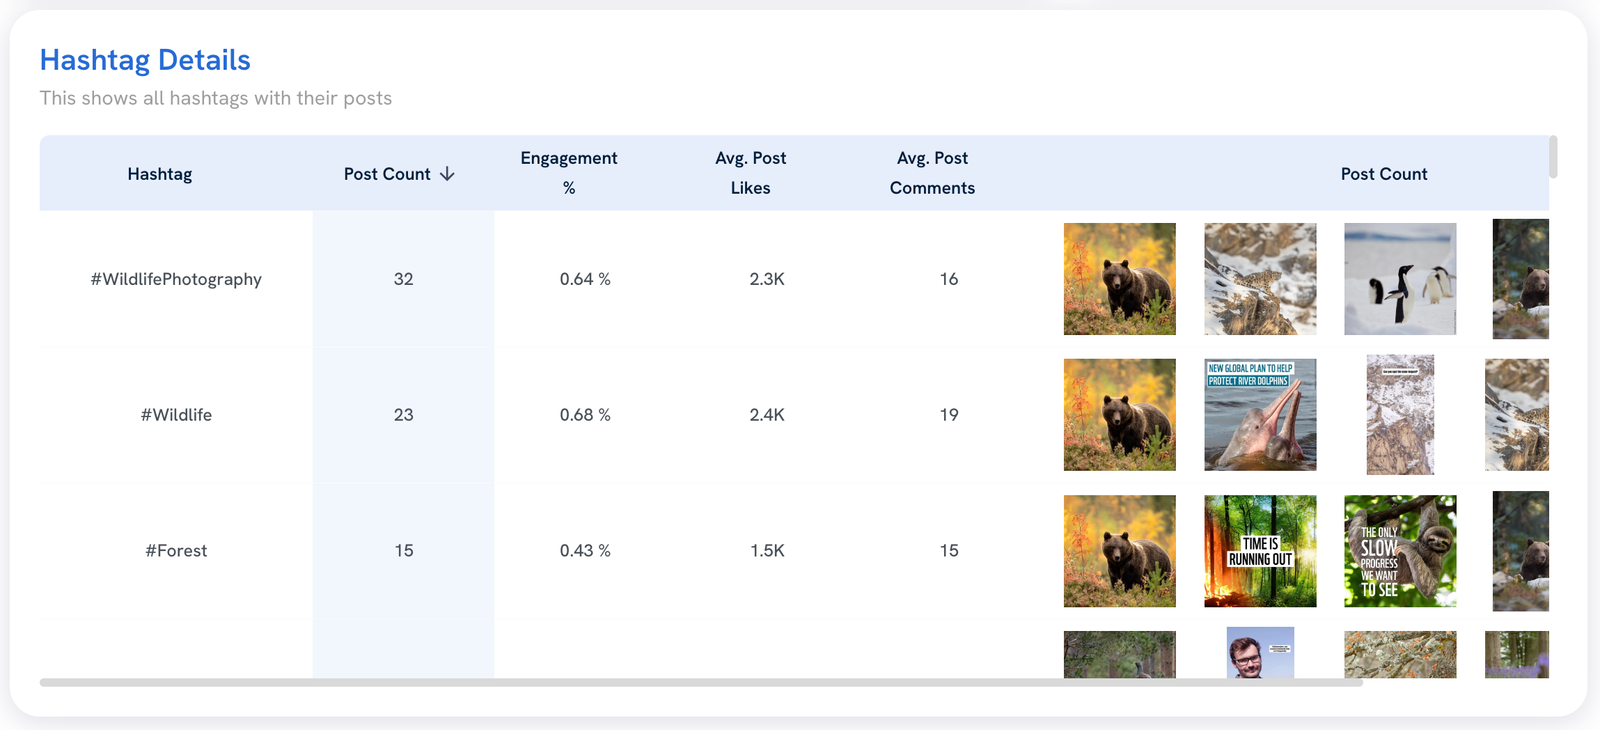
Task: Select the #Forest hashtag
Action: pos(176,551)
